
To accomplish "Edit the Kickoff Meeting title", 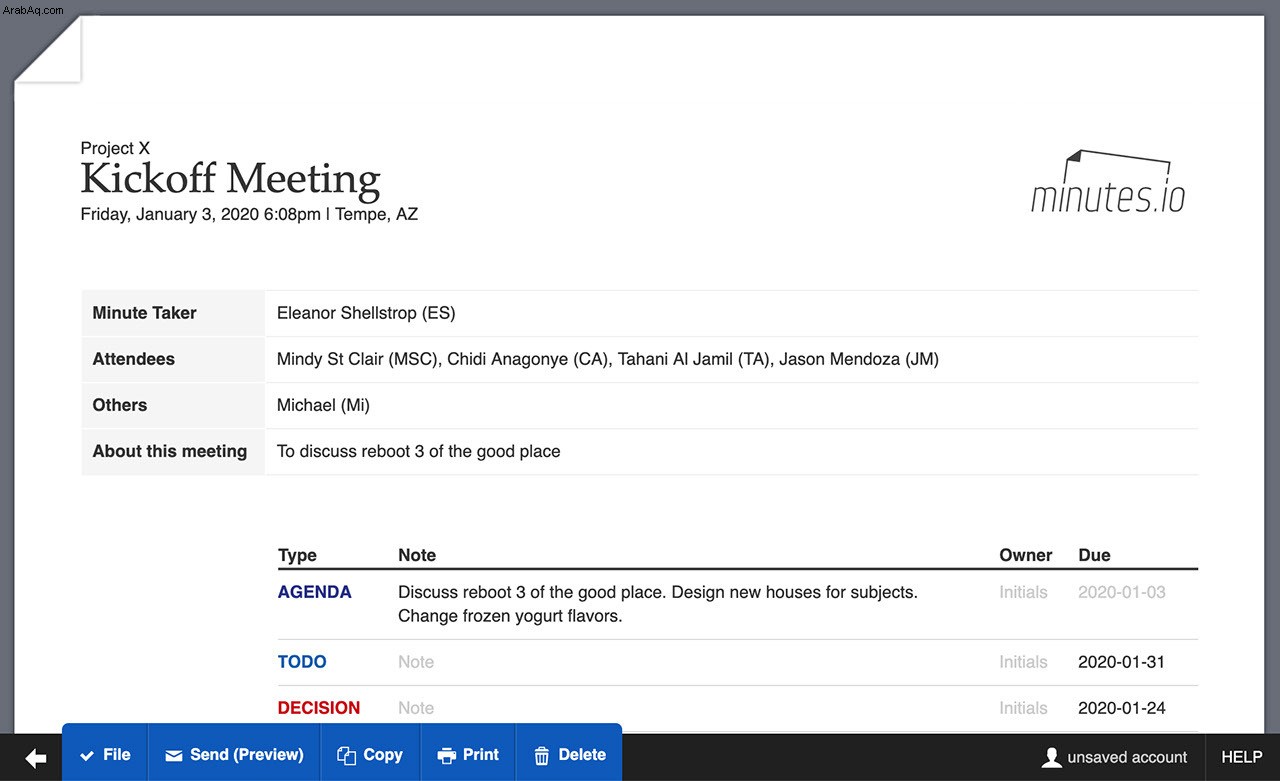I will coord(230,179).
